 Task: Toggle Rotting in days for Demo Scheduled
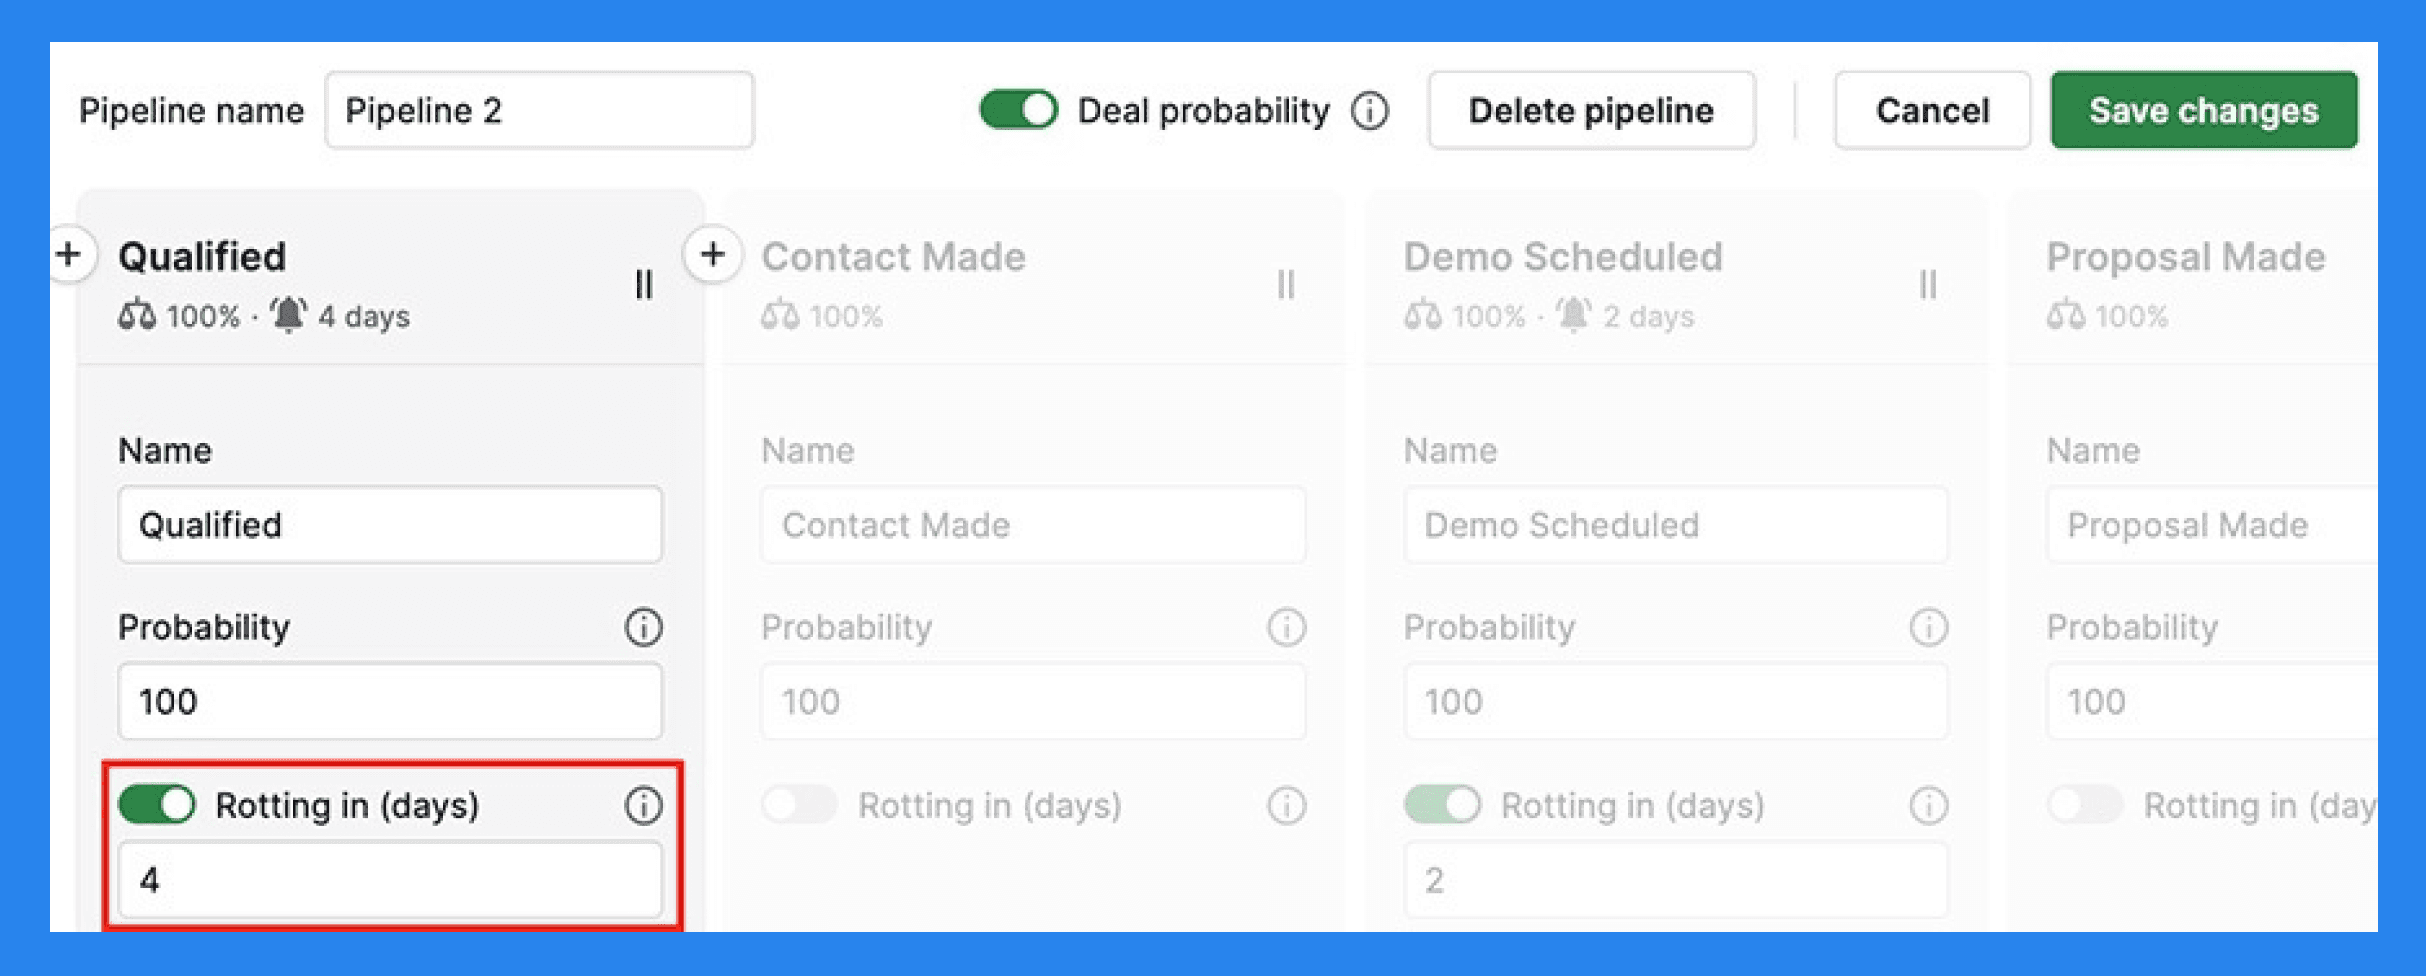[x=1442, y=805]
